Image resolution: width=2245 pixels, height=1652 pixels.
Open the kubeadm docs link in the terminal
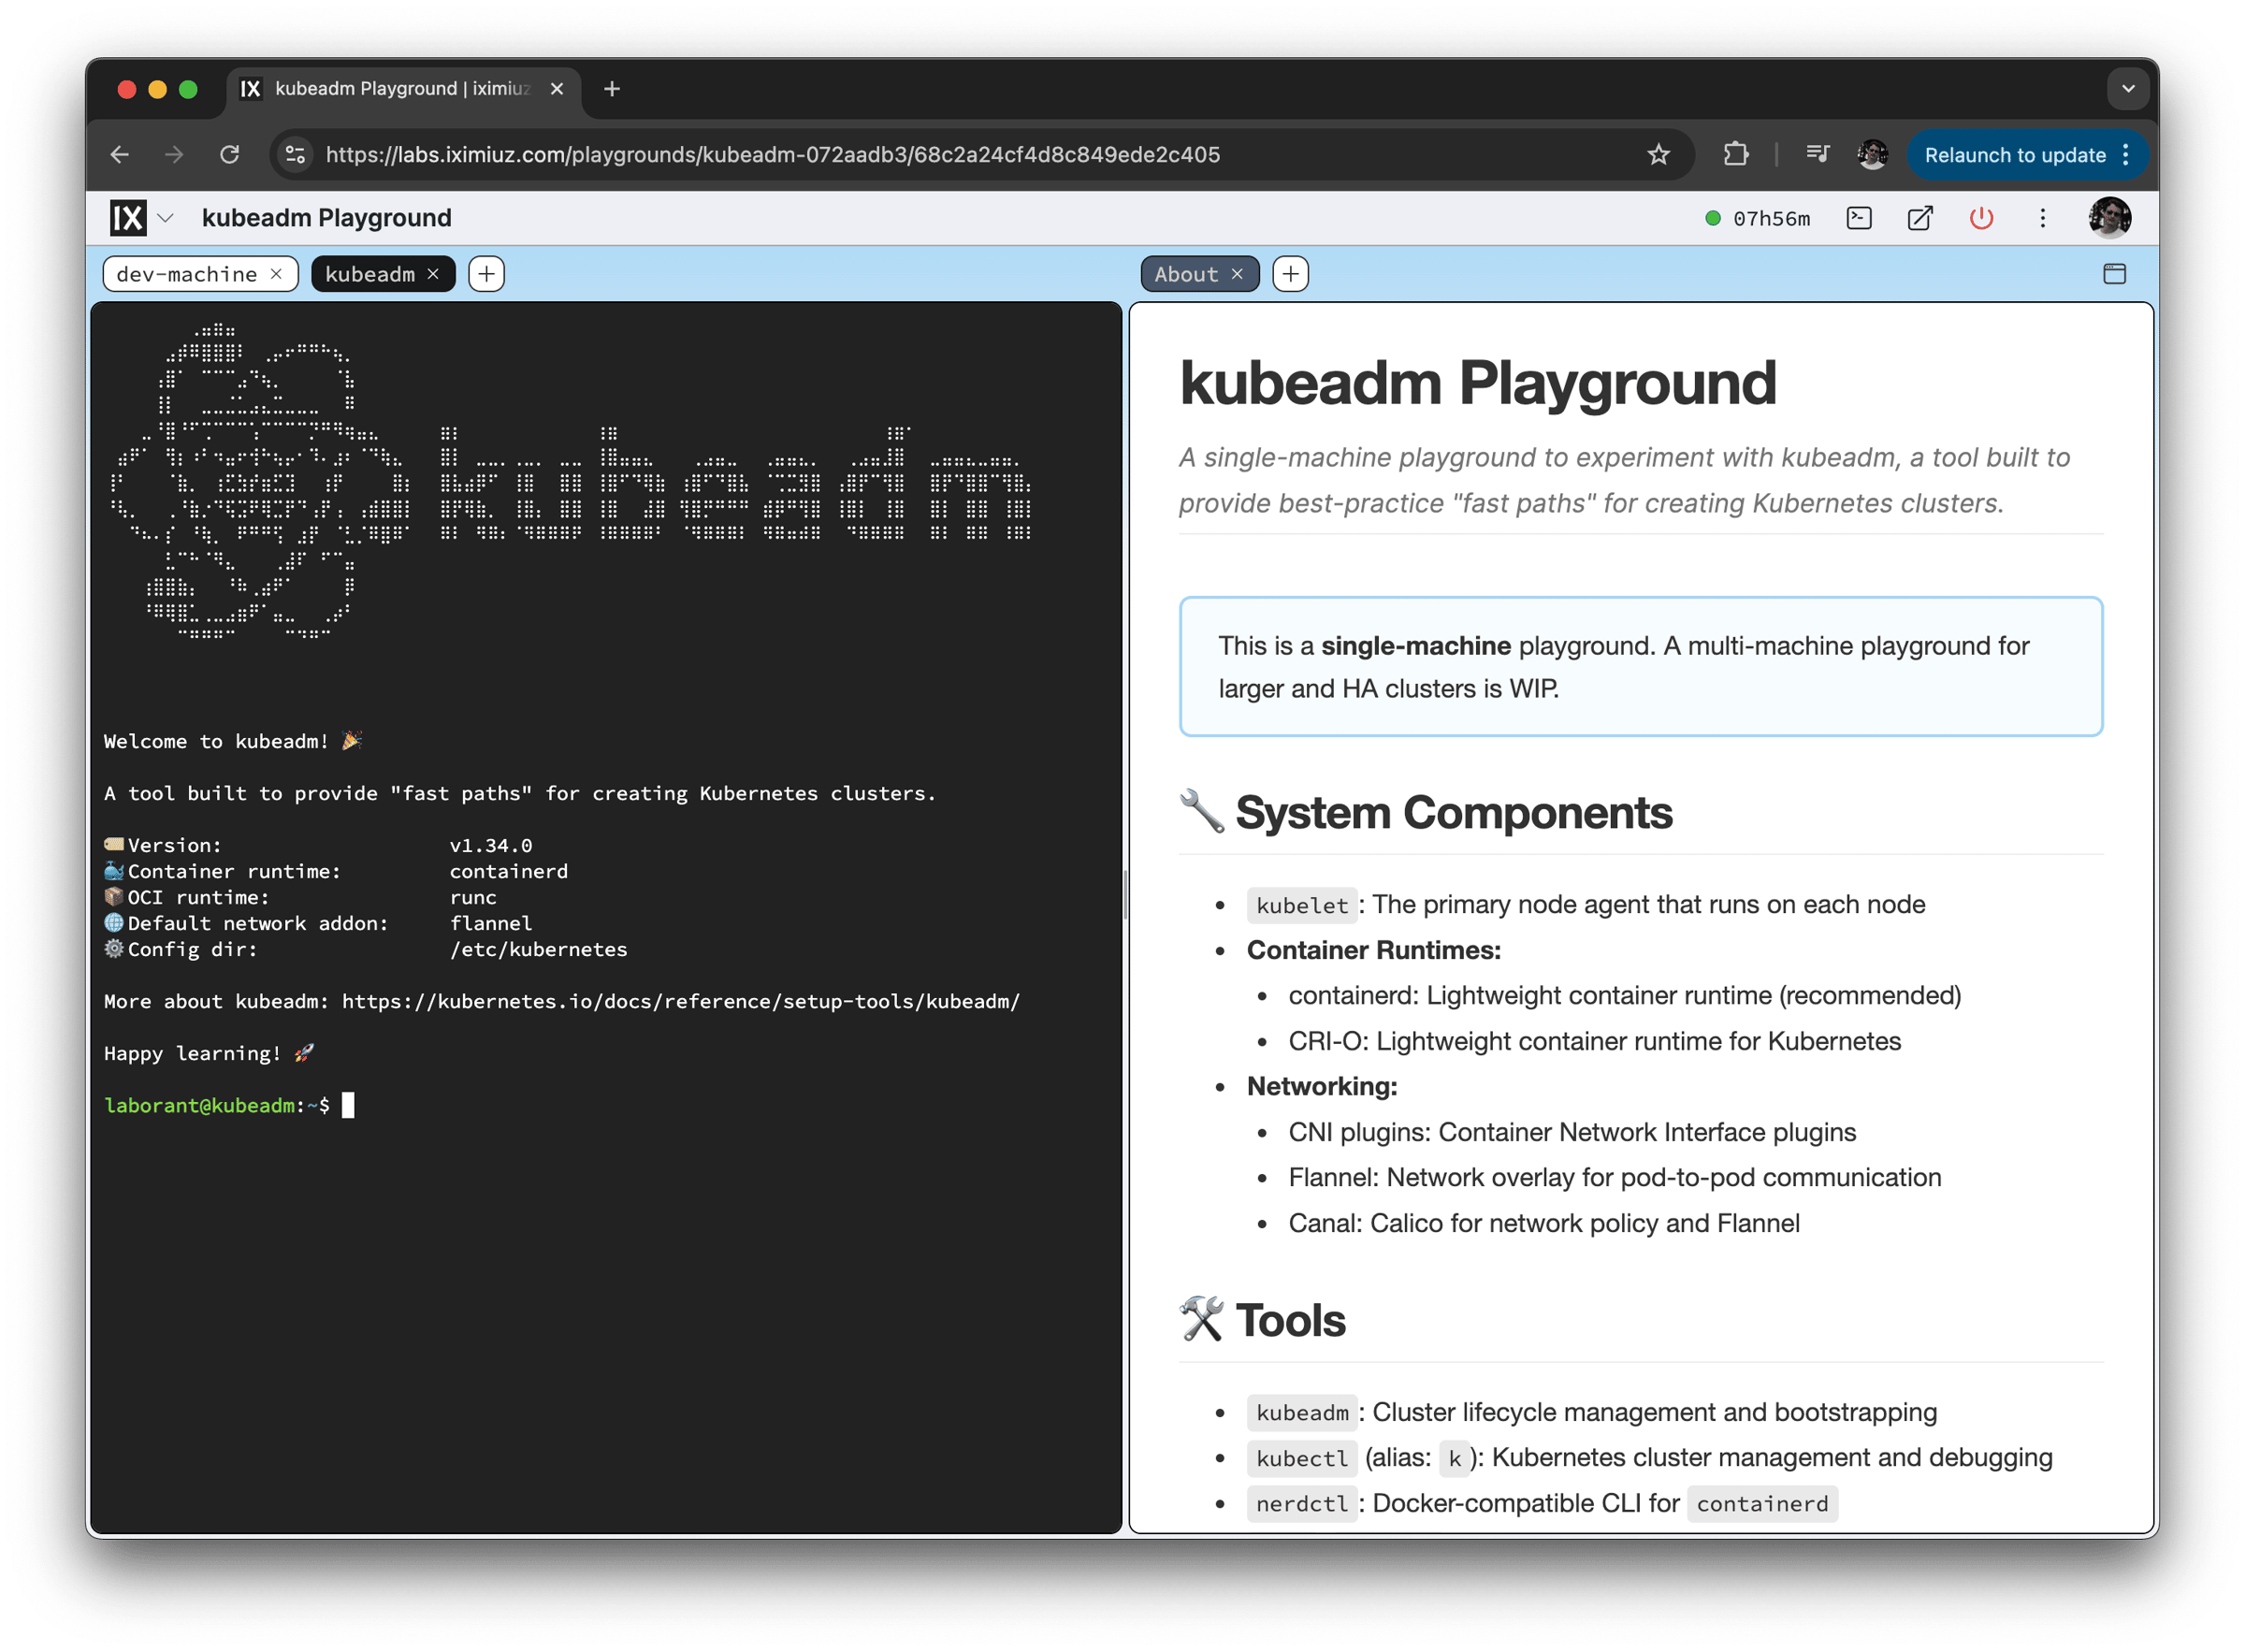coord(680,1001)
